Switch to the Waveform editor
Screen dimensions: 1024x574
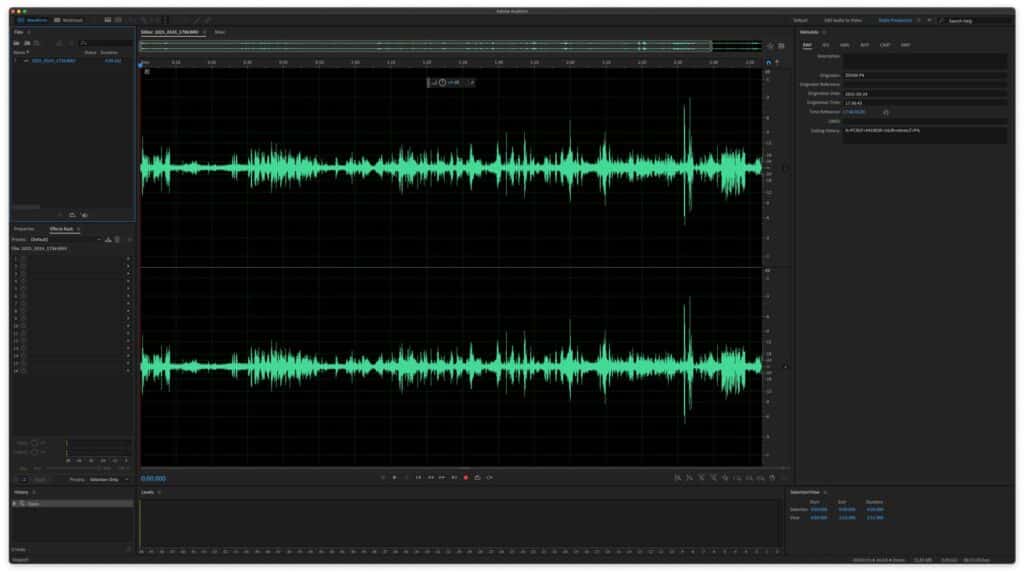point(33,20)
